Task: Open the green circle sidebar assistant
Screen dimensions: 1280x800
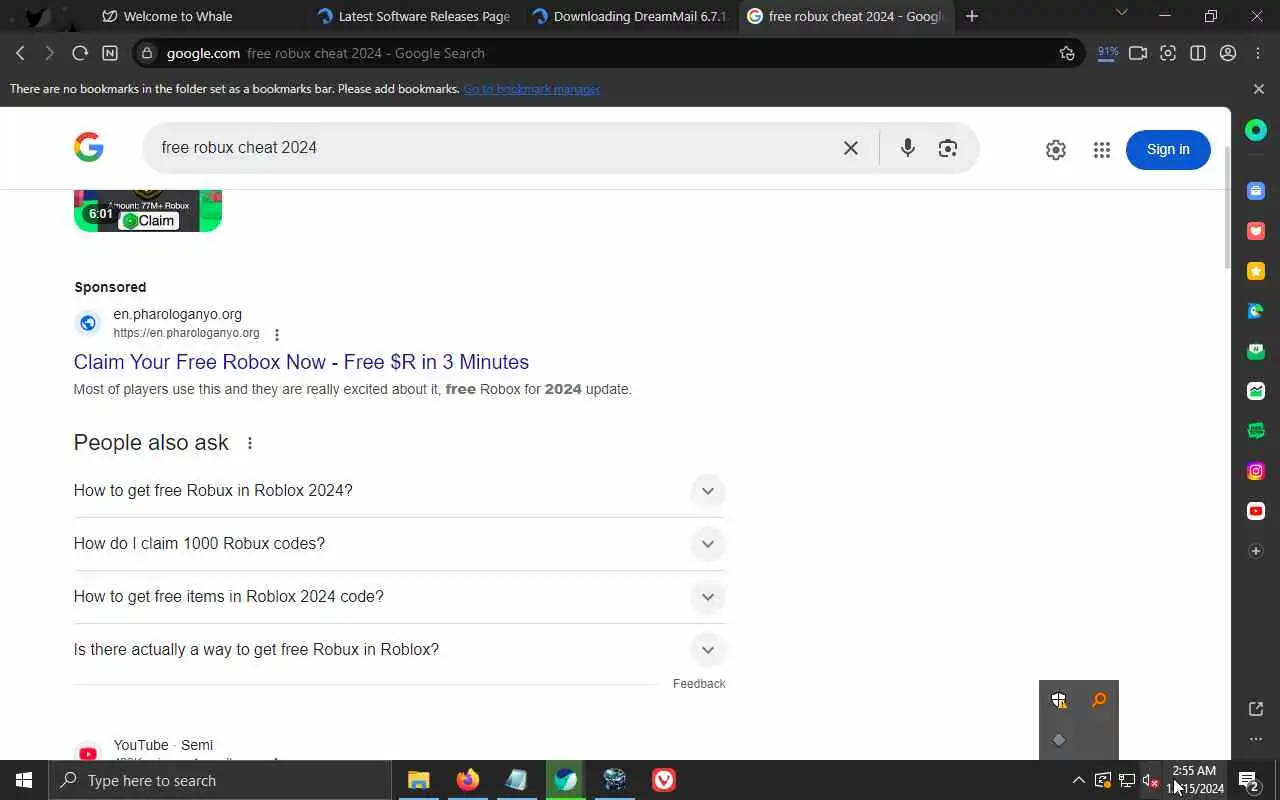Action: [x=1256, y=130]
